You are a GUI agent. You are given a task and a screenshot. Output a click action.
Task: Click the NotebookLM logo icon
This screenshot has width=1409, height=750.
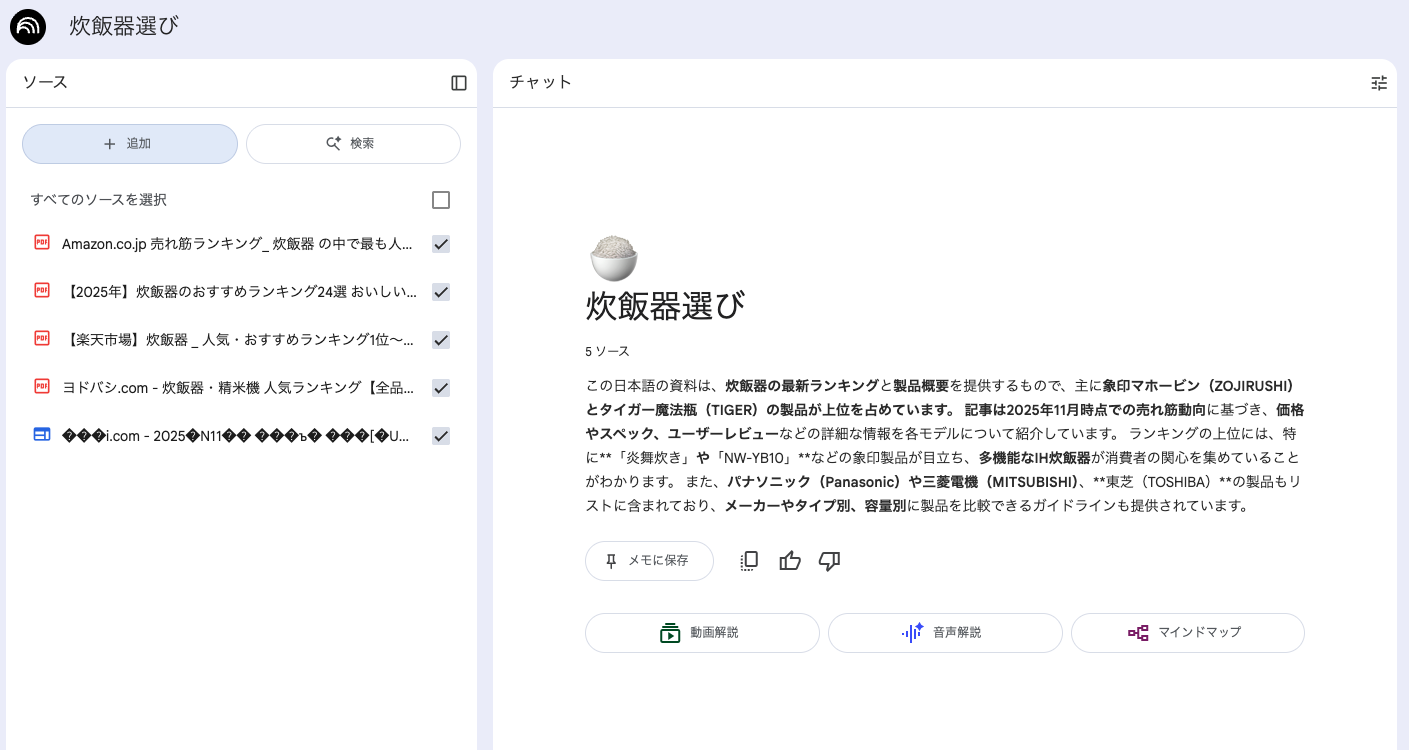coord(28,27)
